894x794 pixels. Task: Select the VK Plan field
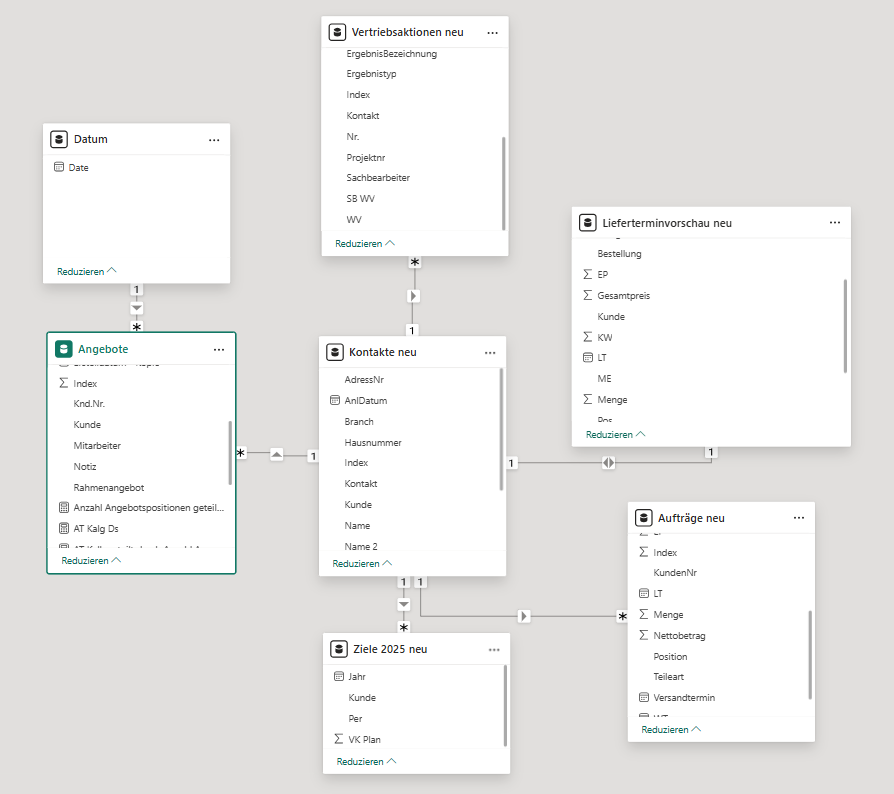pyautogui.click(x=364, y=739)
